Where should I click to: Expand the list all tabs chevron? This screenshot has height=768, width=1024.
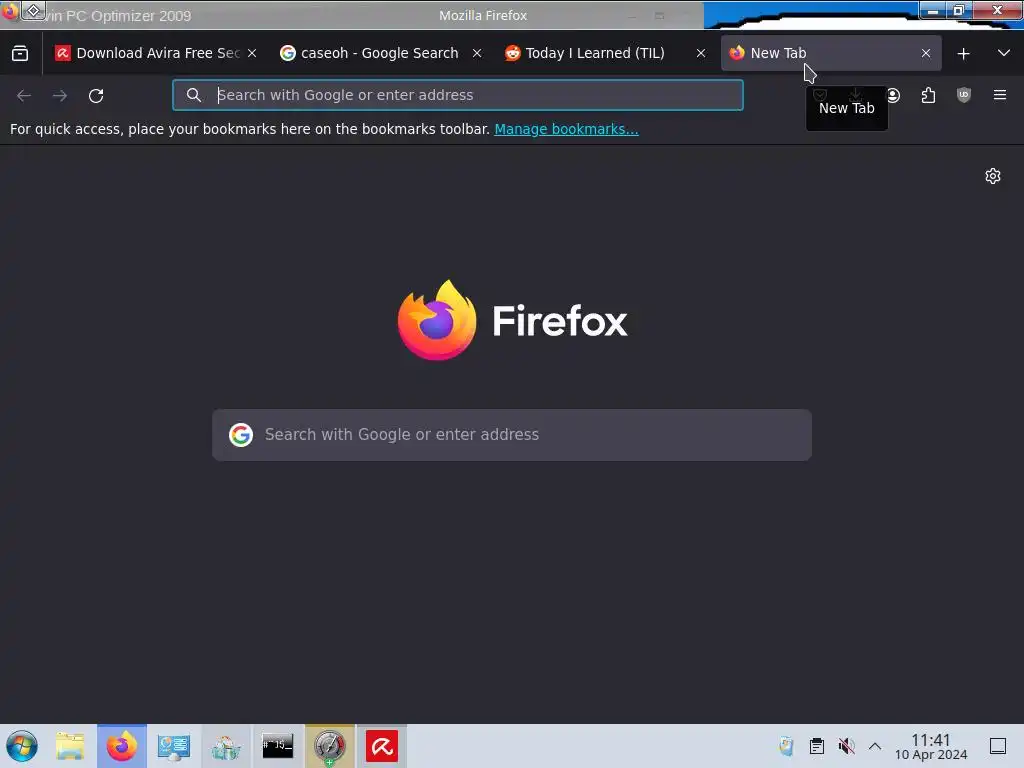click(x=1004, y=53)
